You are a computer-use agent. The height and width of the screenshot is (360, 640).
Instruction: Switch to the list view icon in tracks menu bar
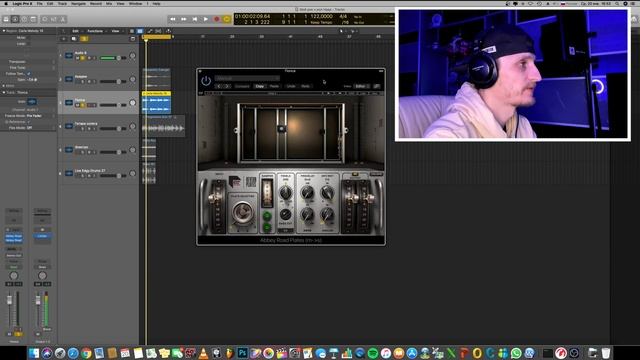point(132,31)
